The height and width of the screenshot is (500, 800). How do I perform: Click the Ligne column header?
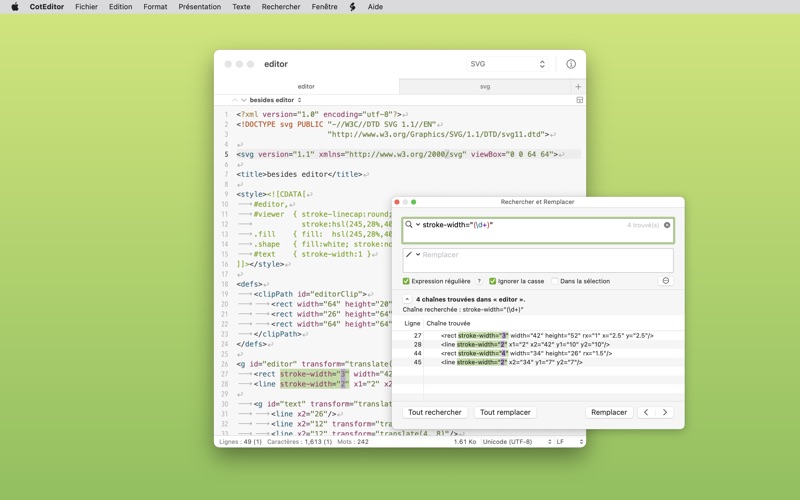412,323
